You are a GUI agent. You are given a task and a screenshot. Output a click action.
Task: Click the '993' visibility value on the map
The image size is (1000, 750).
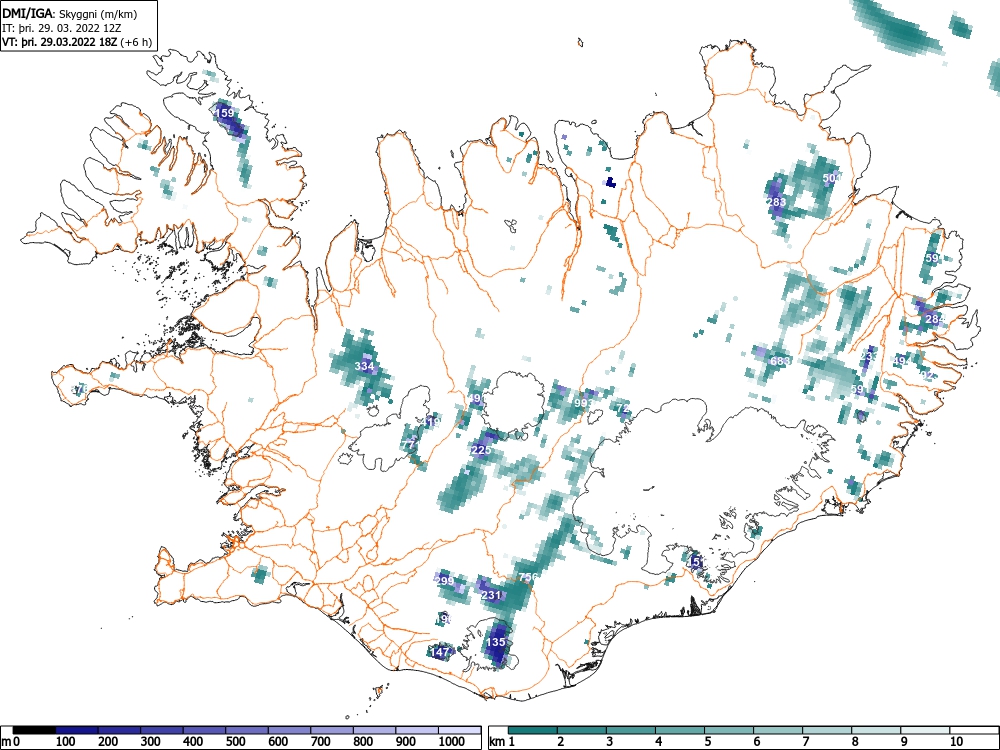pos(583,403)
